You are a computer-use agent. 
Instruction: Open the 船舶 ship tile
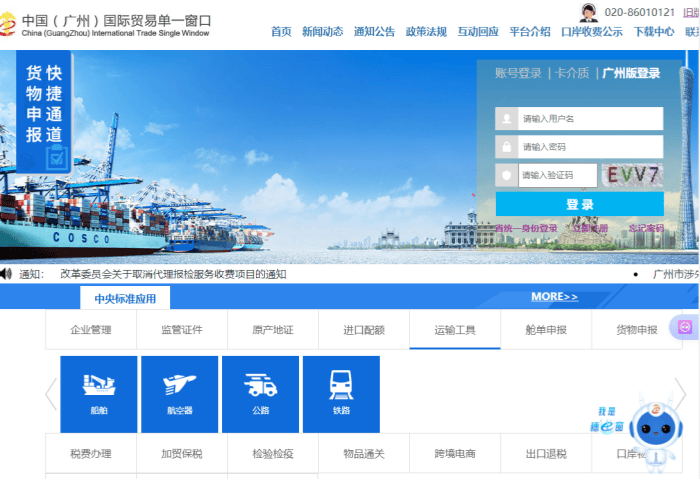(x=99, y=394)
